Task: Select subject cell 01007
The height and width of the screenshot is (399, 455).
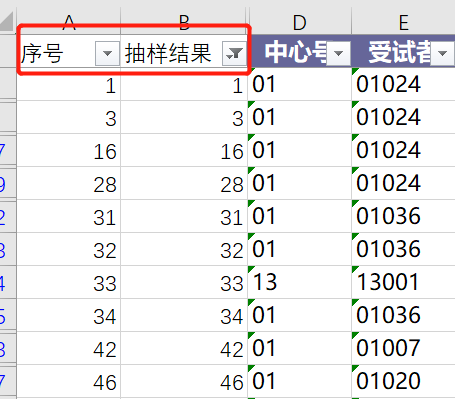Action: coord(403,348)
